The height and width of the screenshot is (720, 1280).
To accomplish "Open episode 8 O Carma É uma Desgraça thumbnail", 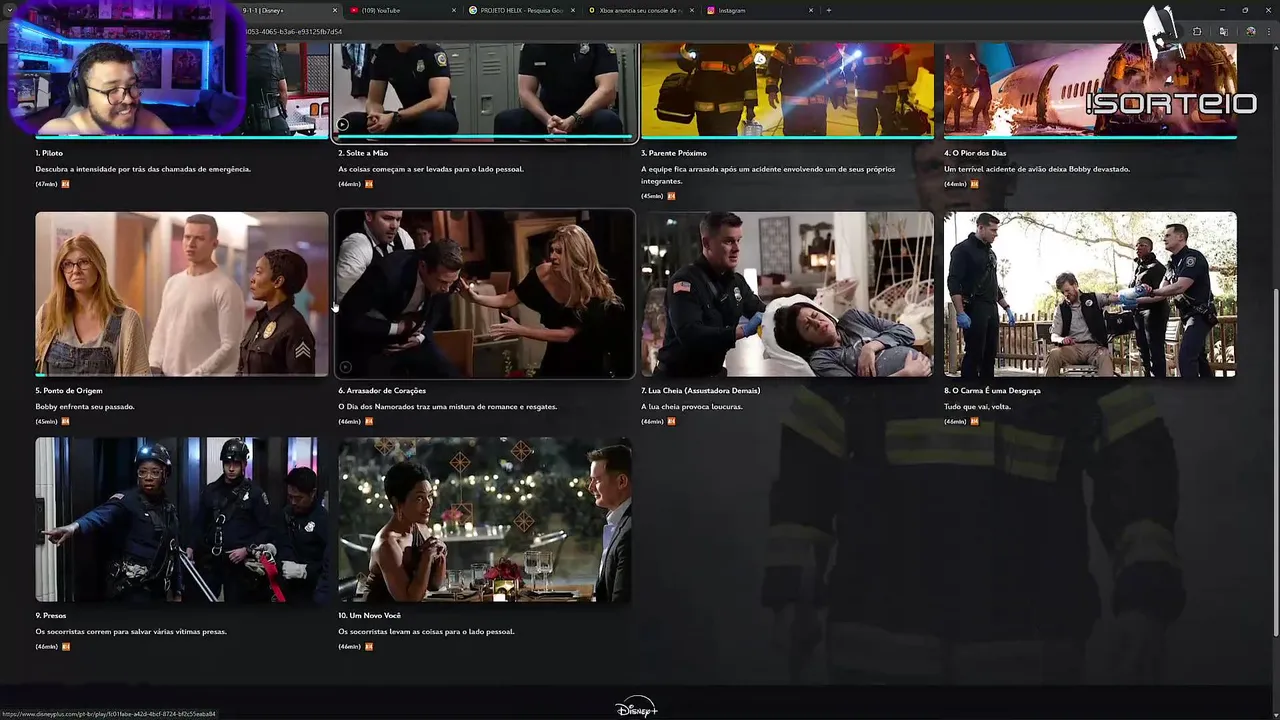I will point(1090,294).
